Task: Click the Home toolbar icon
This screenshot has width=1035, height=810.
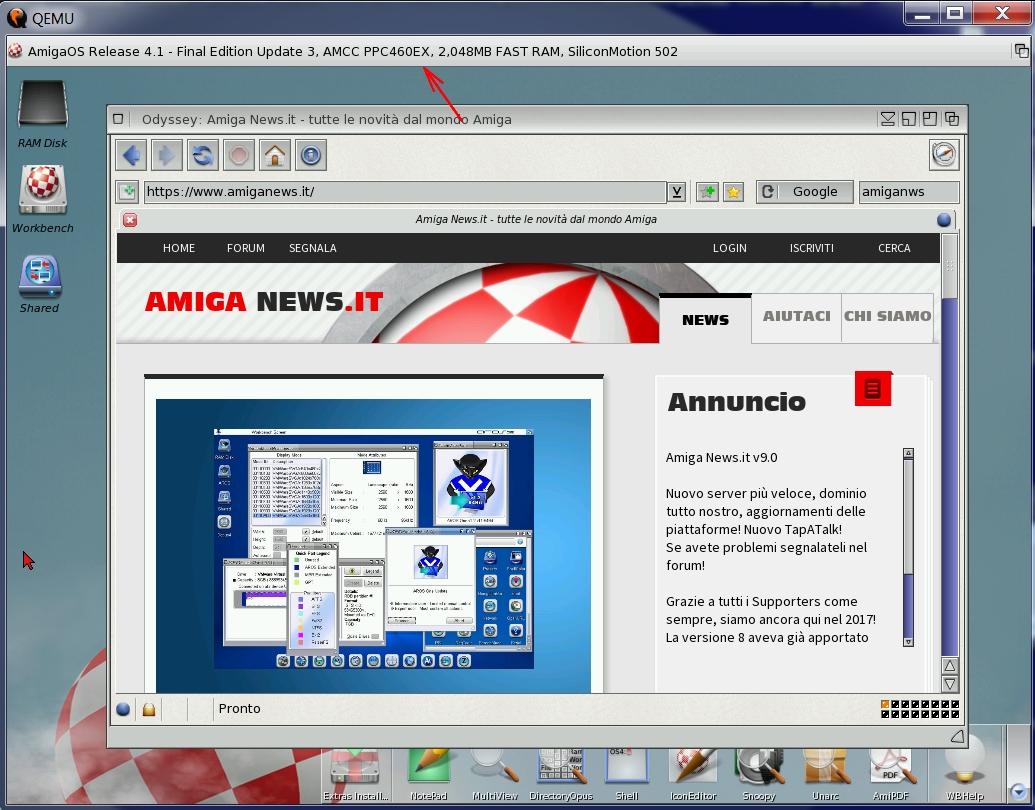Action: tap(275, 155)
